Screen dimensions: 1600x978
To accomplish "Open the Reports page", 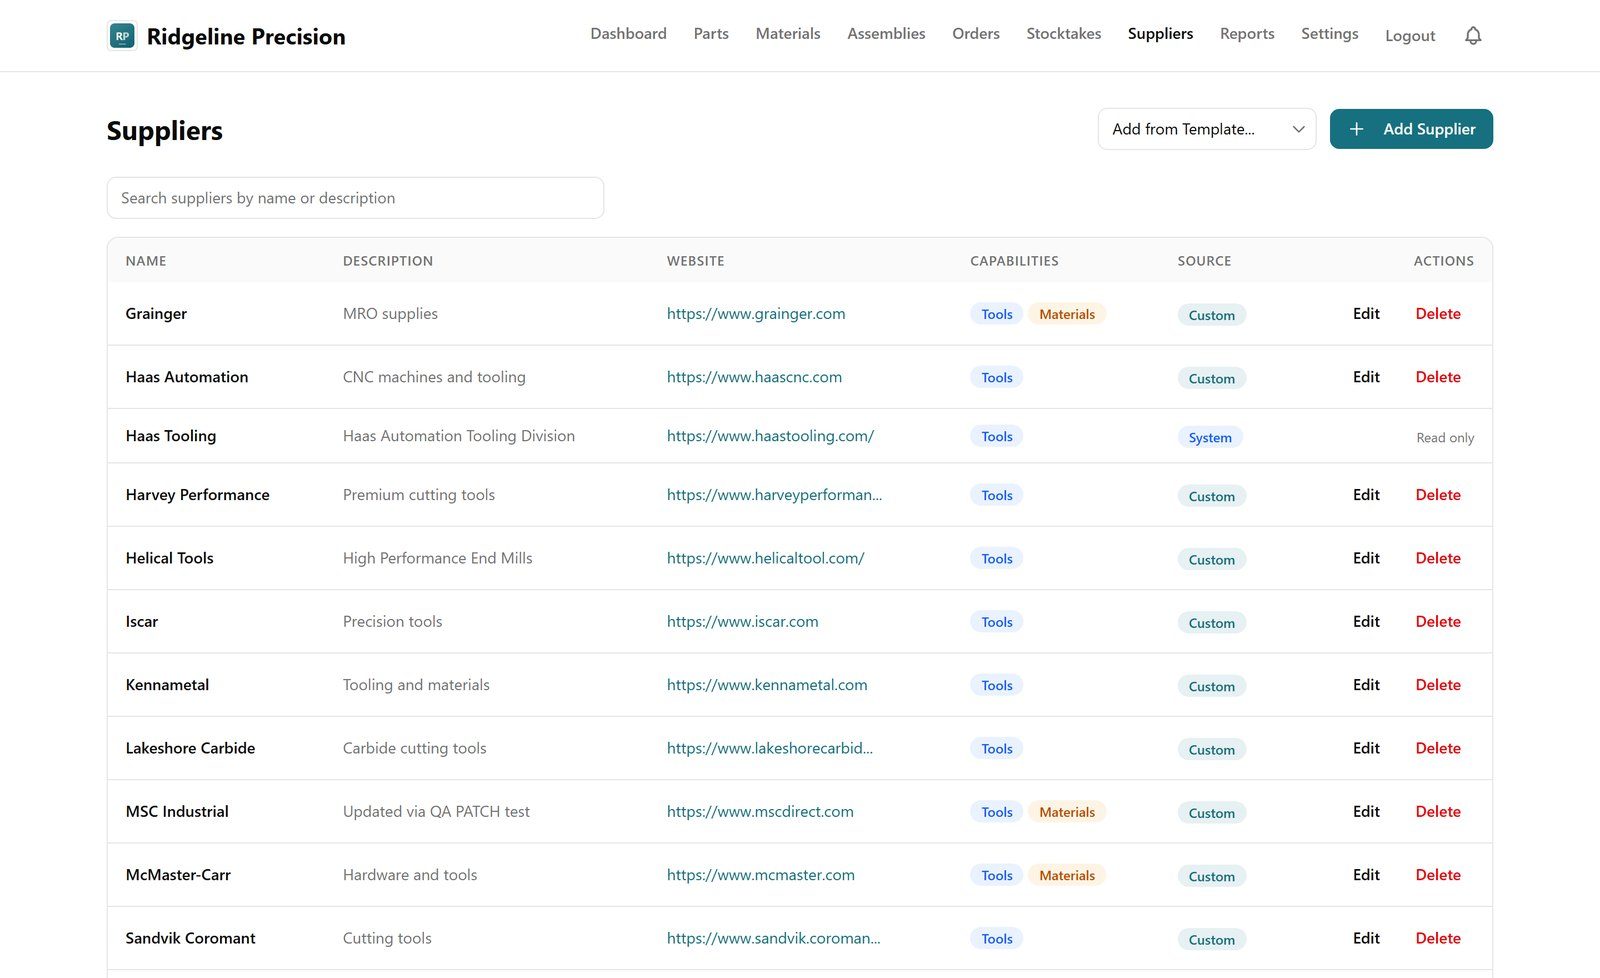I will pos(1247,34).
